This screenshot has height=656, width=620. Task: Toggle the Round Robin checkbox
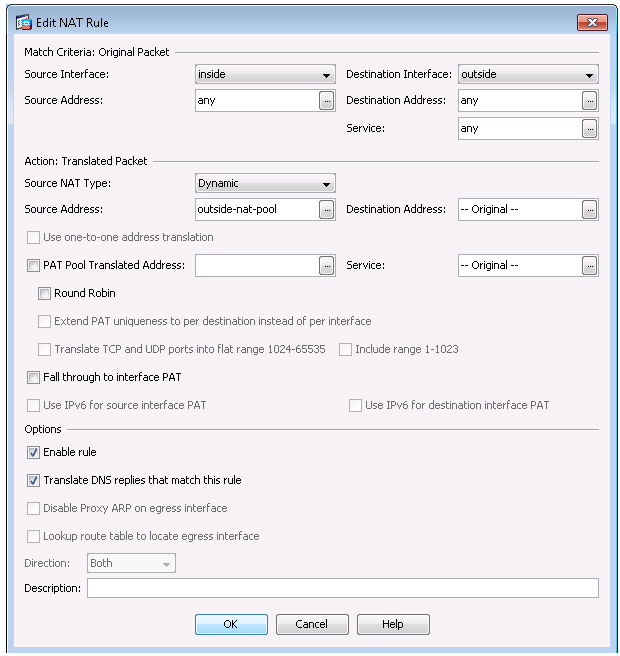pyautogui.click(x=45, y=294)
